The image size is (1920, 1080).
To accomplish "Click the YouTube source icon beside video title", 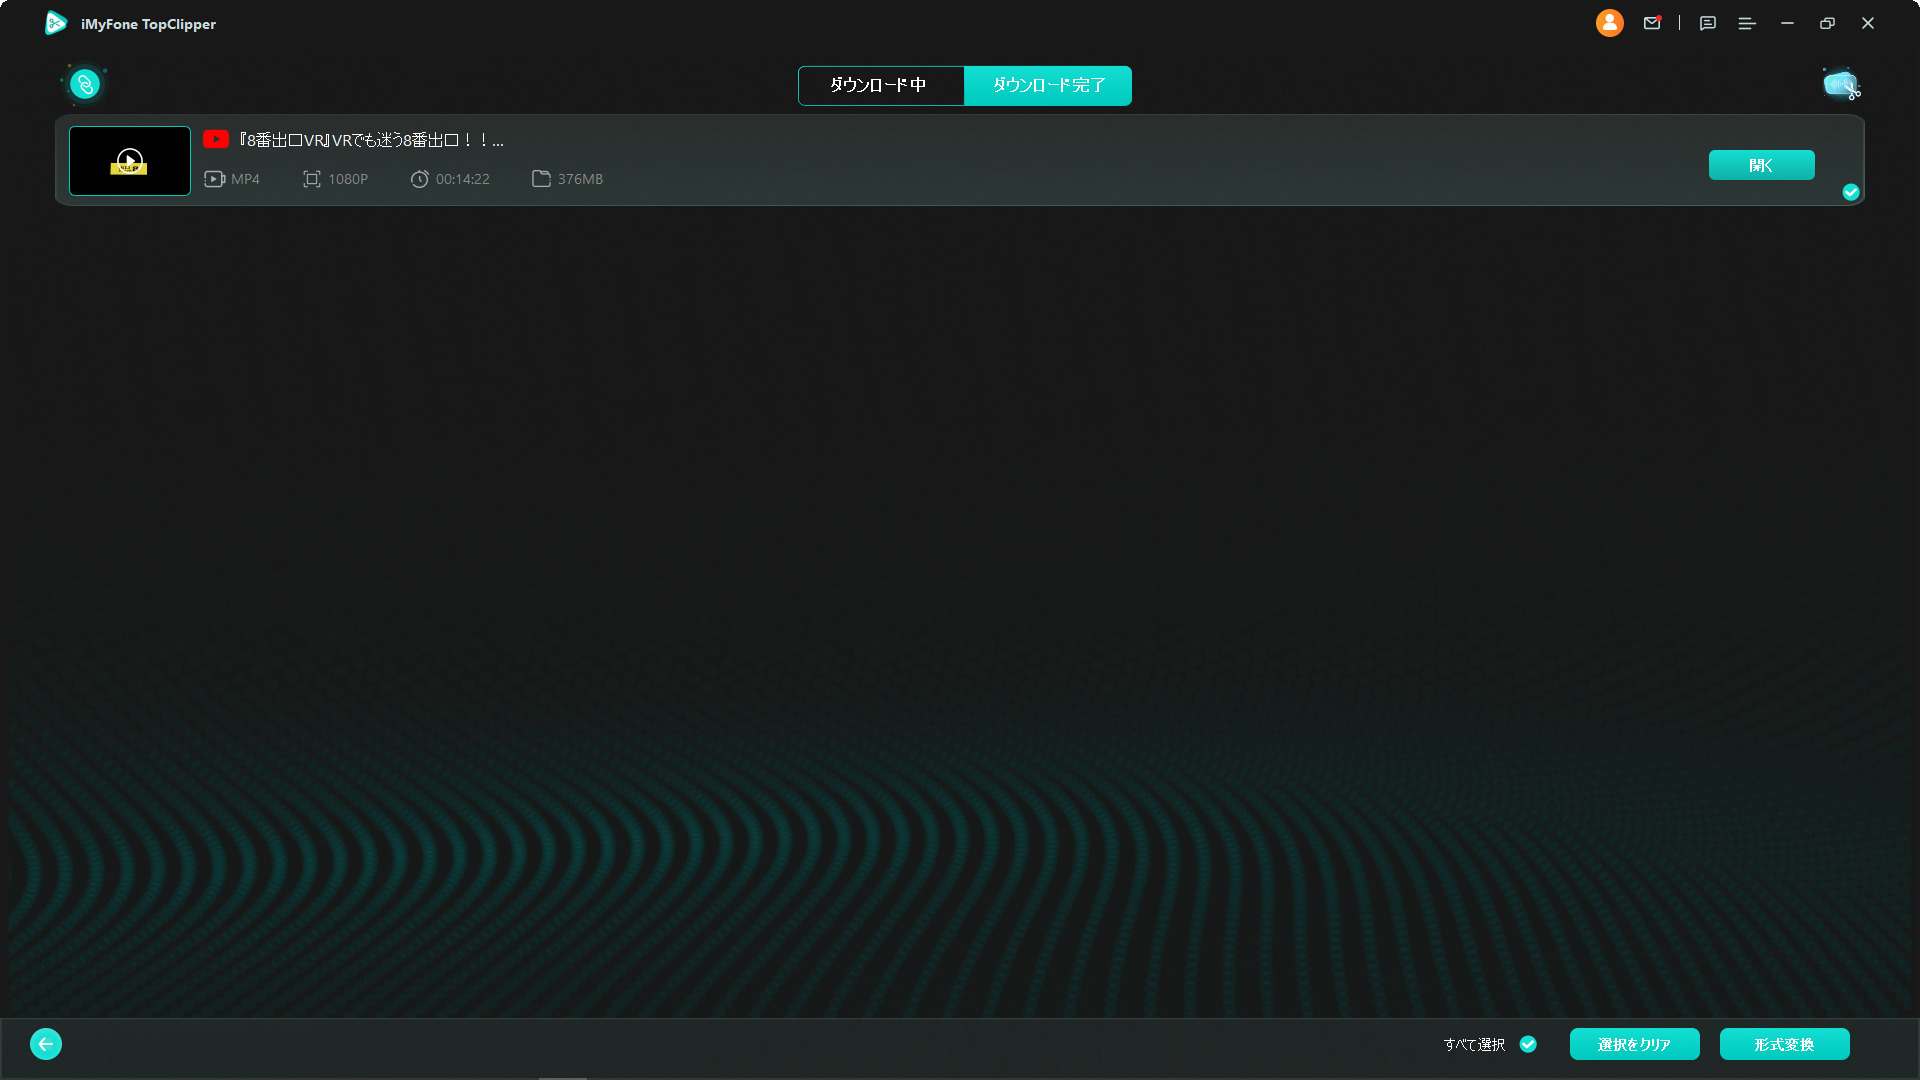I will pos(216,139).
